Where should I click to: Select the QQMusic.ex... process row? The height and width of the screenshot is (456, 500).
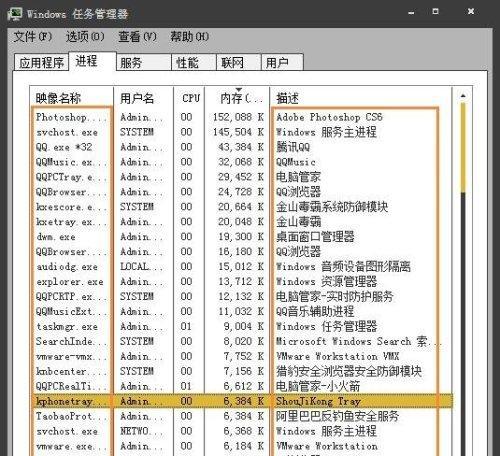(241, 162)
